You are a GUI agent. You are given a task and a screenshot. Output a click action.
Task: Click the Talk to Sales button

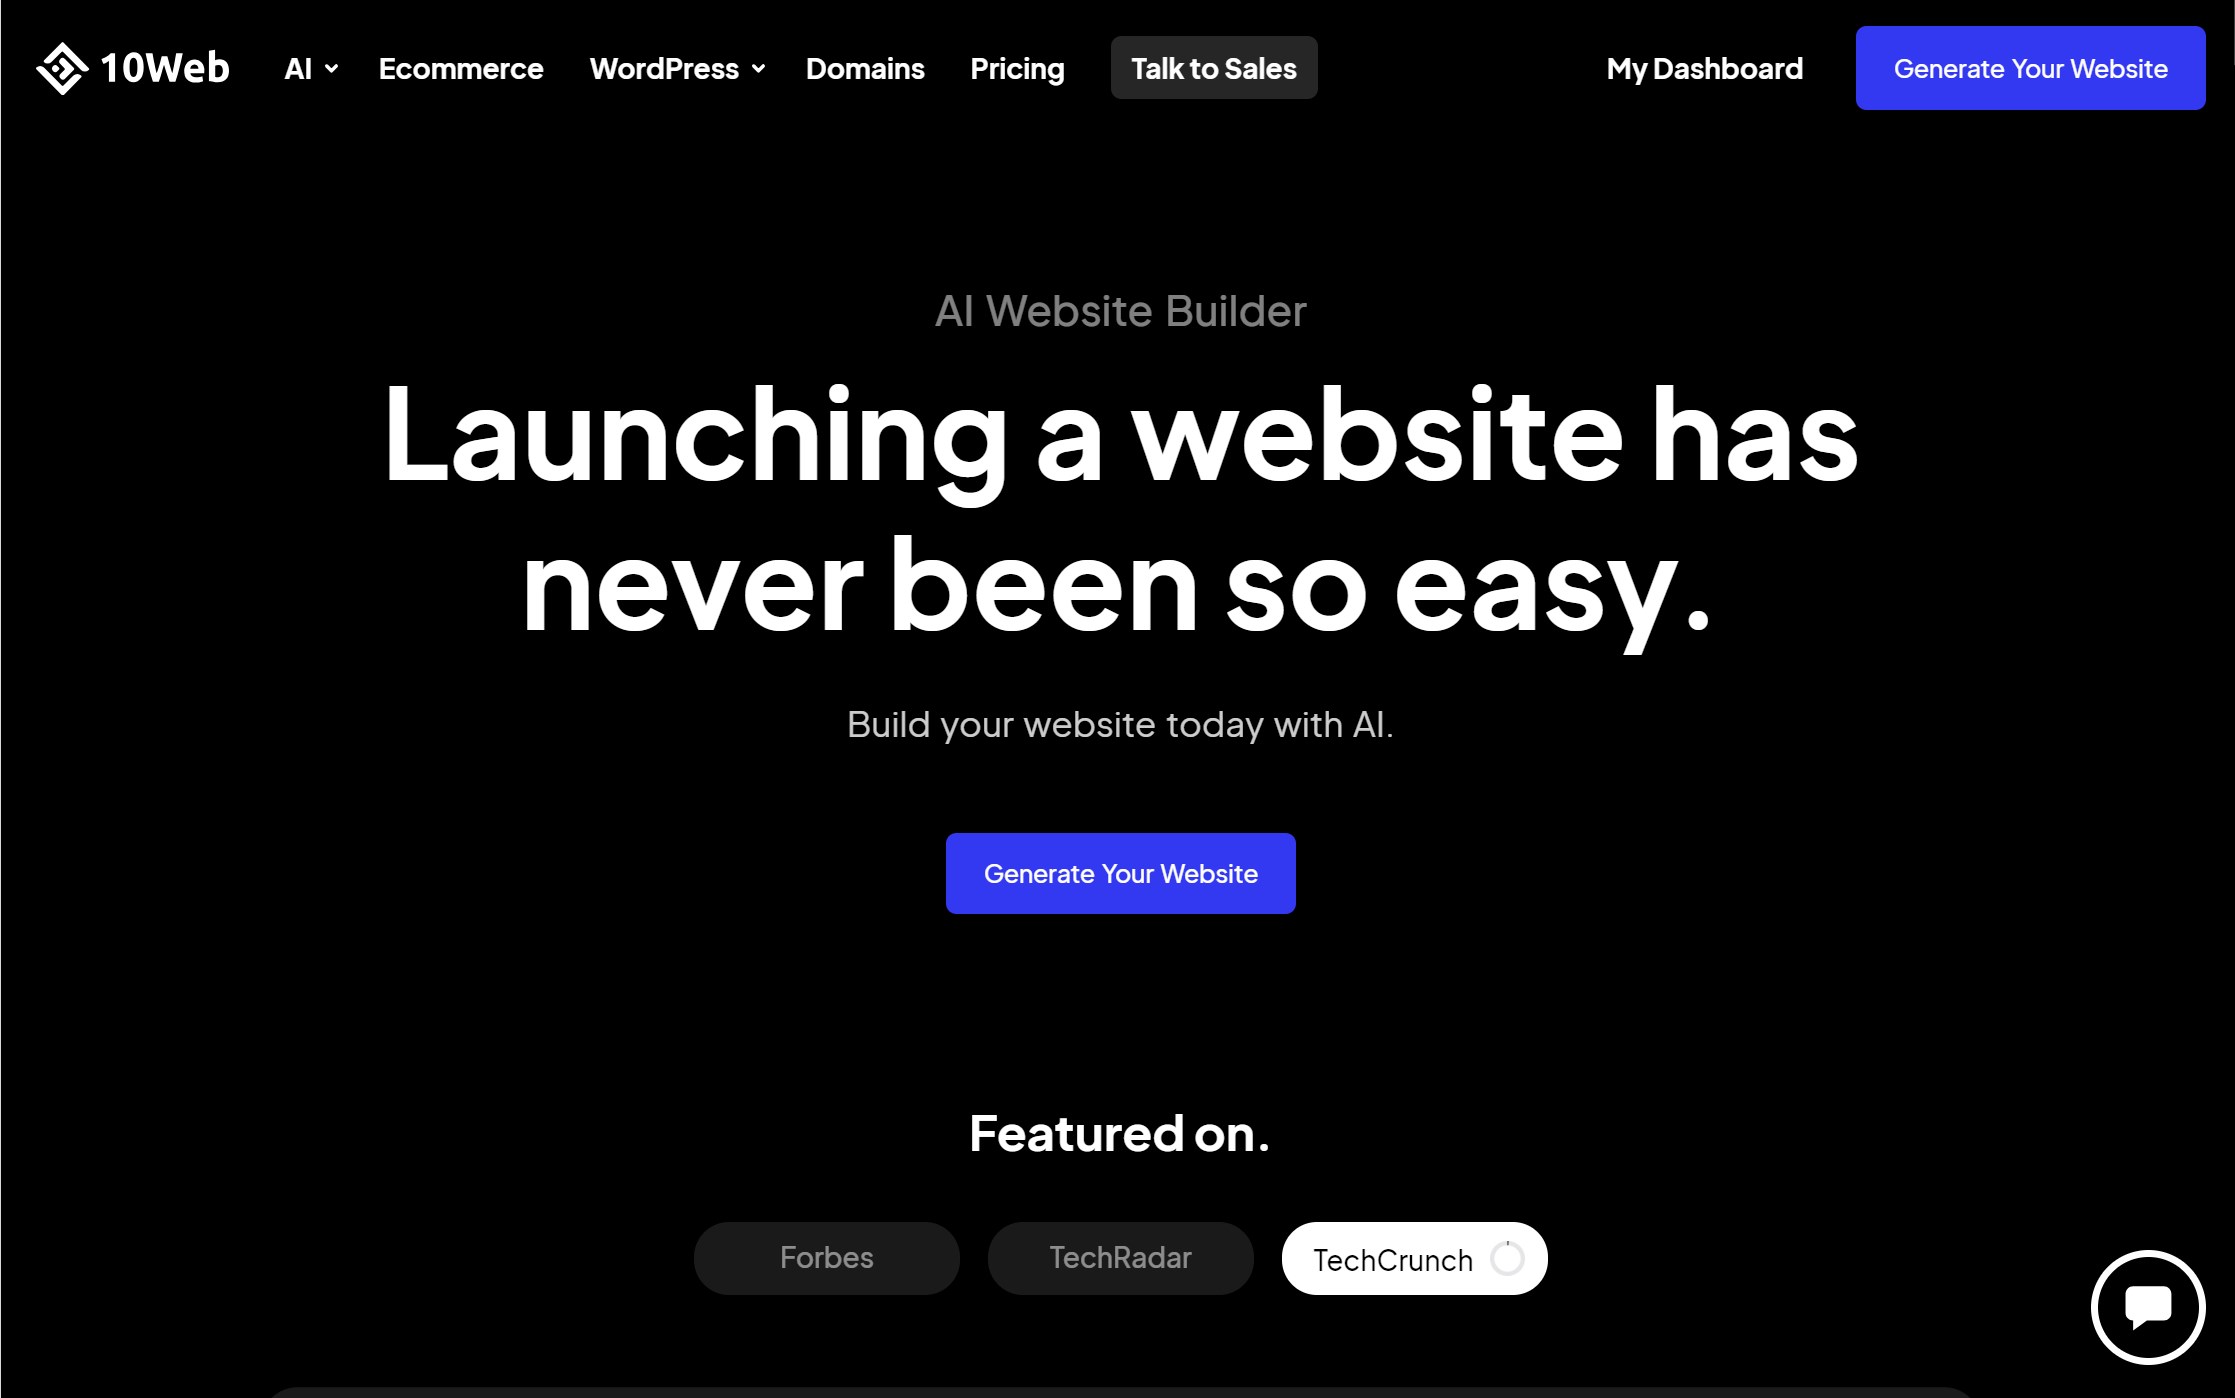point(1213,68)
